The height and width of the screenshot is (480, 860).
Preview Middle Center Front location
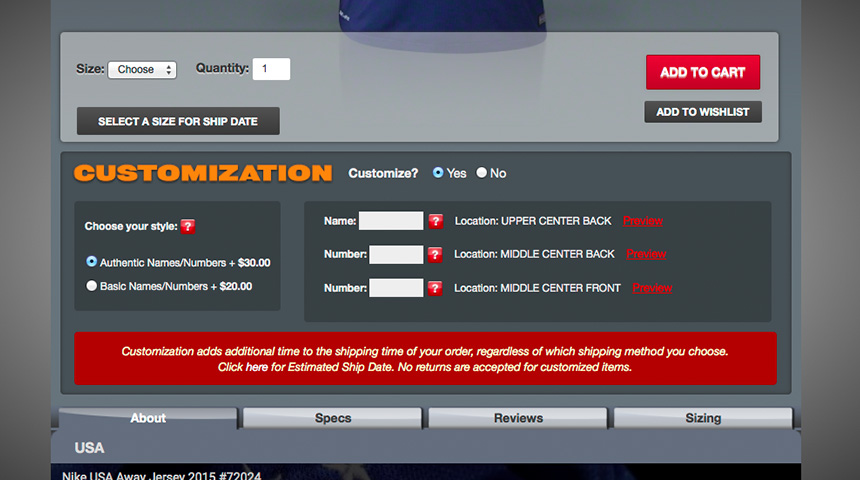coord(652,288)
